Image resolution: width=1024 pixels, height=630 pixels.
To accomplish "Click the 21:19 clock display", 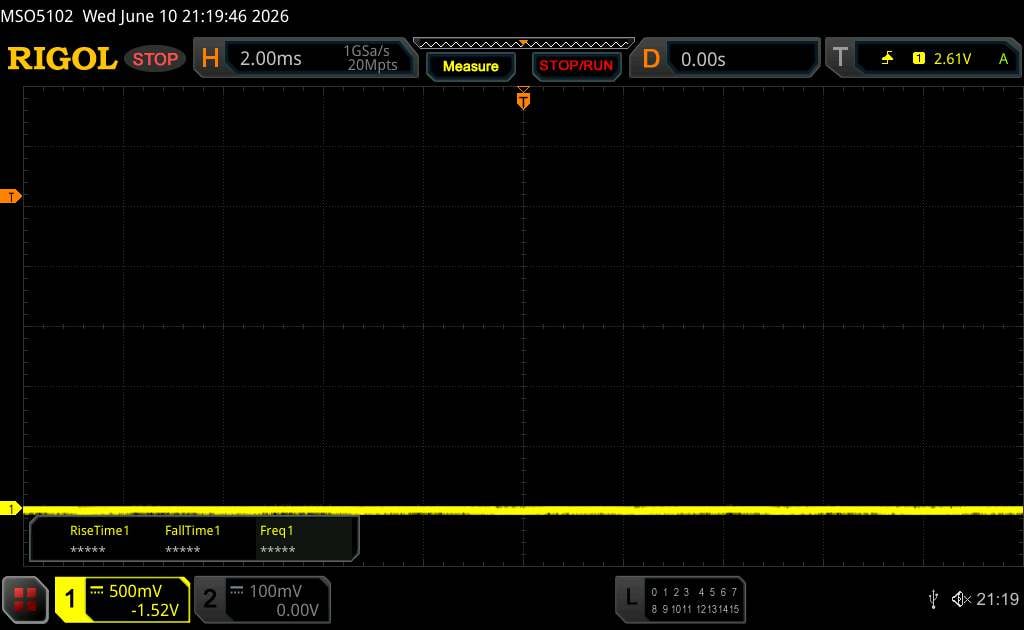I will (997, 599).
